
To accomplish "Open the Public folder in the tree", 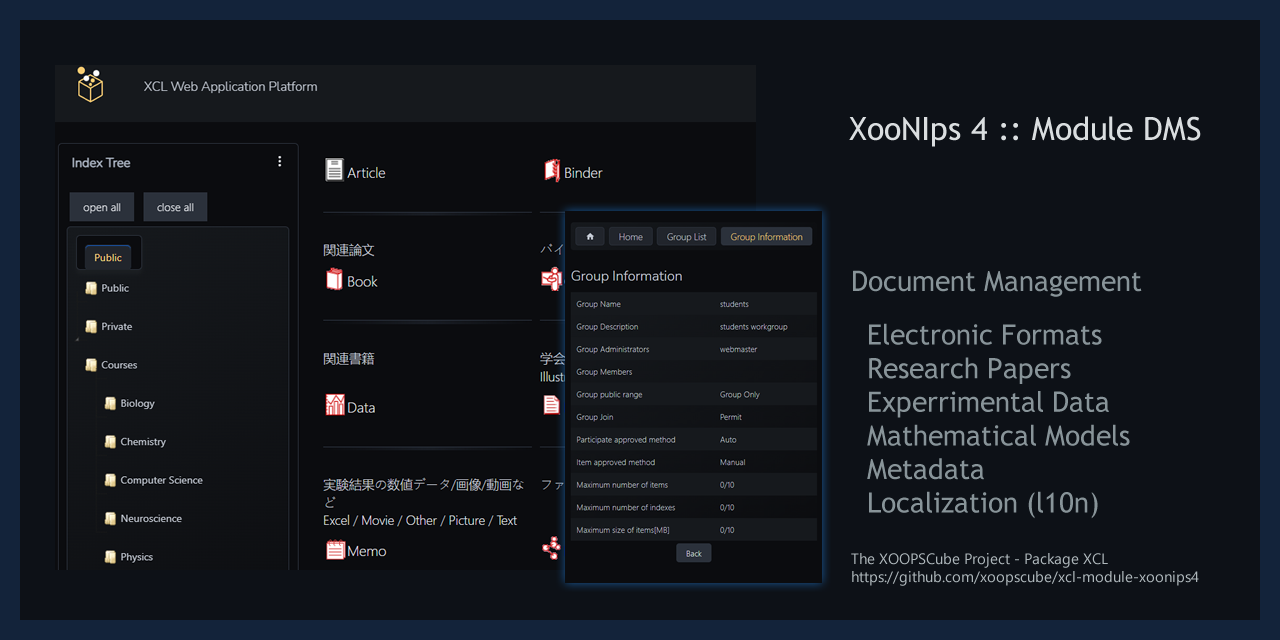I will 115,288.
